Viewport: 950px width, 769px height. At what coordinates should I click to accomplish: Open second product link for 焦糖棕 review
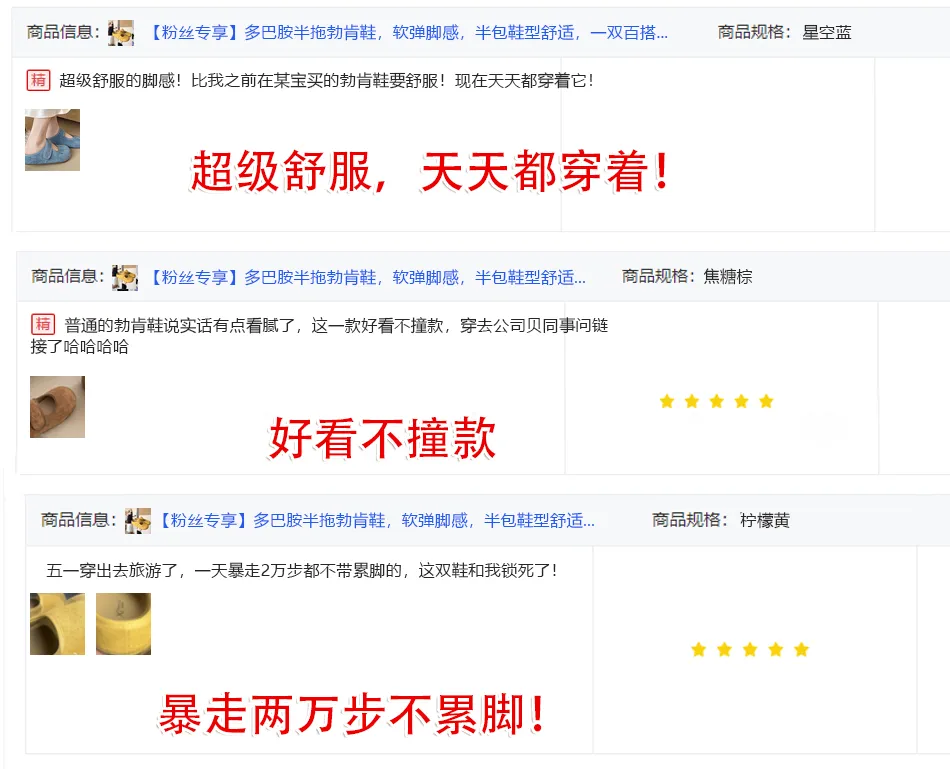368,277
